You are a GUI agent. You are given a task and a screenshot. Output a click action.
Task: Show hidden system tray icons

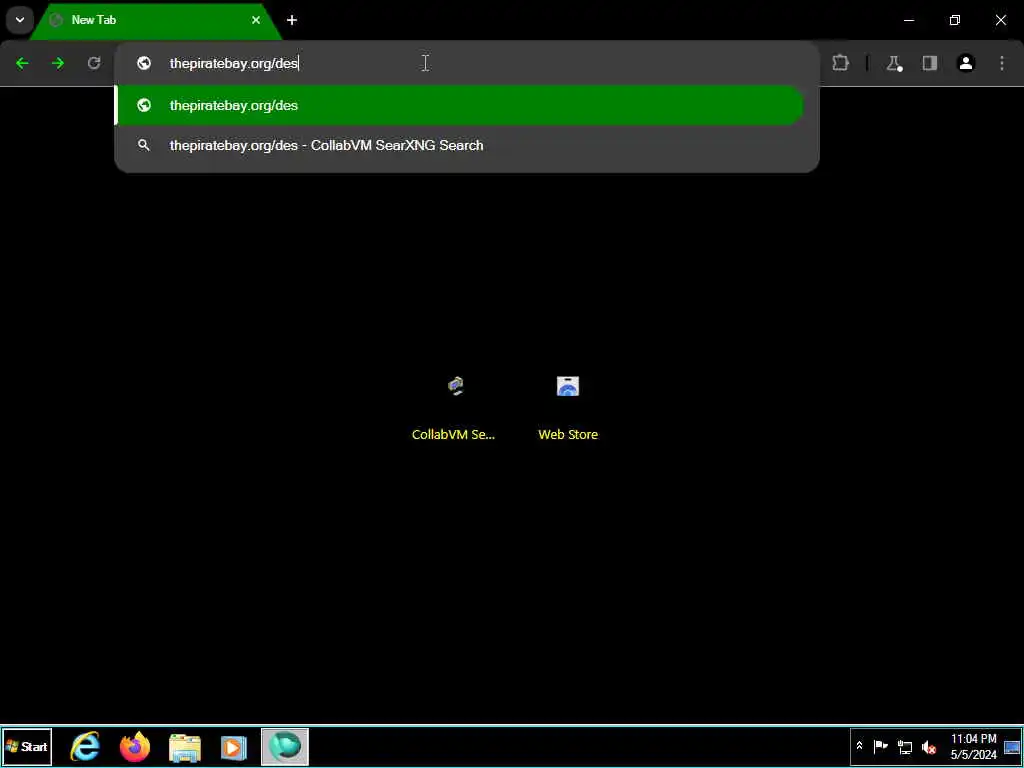click(x=859, y=746)
